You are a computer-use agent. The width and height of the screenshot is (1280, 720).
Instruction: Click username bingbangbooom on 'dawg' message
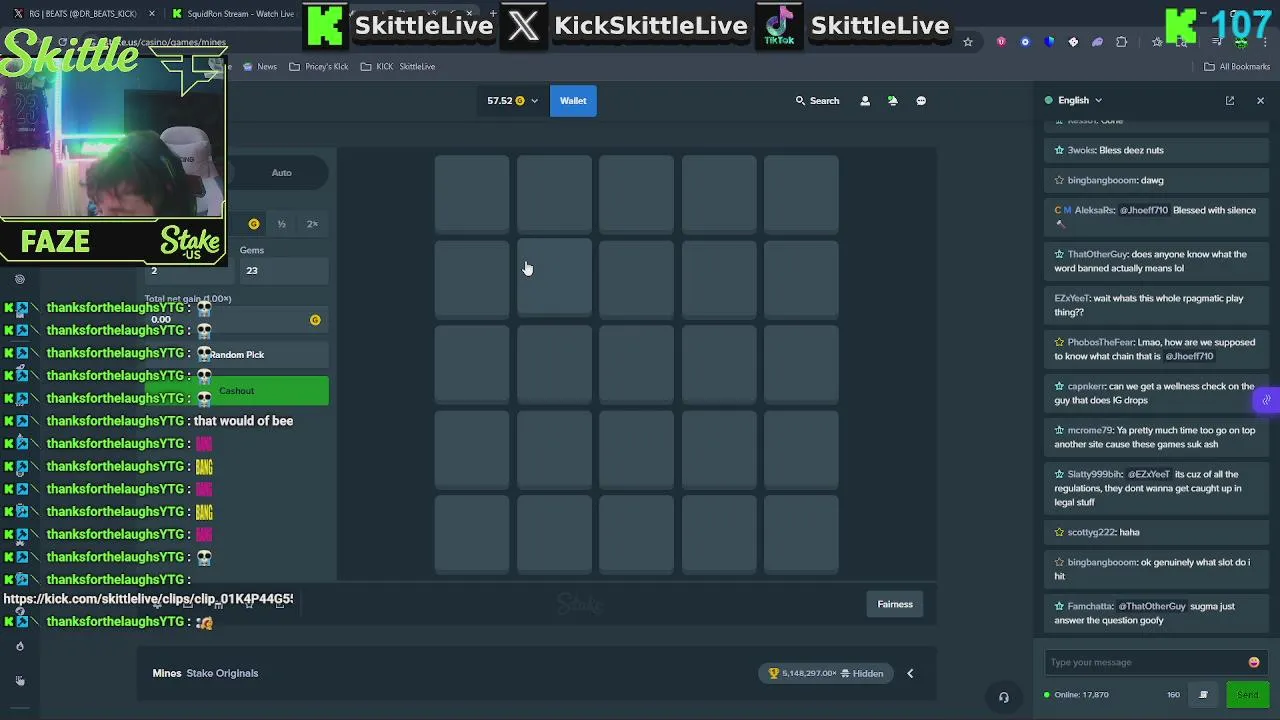pyautogui.click(x=1102, y=181)
